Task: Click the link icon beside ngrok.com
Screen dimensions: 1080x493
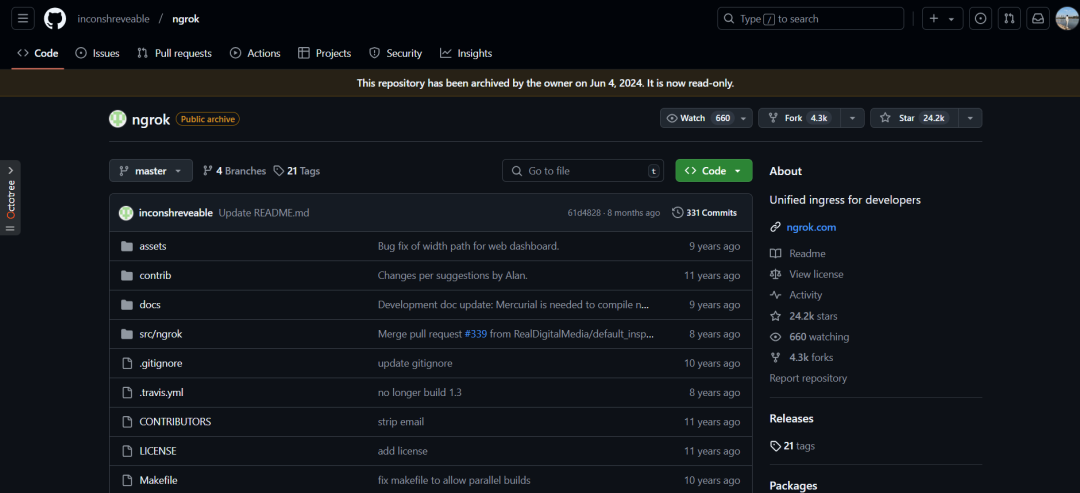Action: tap(776, 227)
